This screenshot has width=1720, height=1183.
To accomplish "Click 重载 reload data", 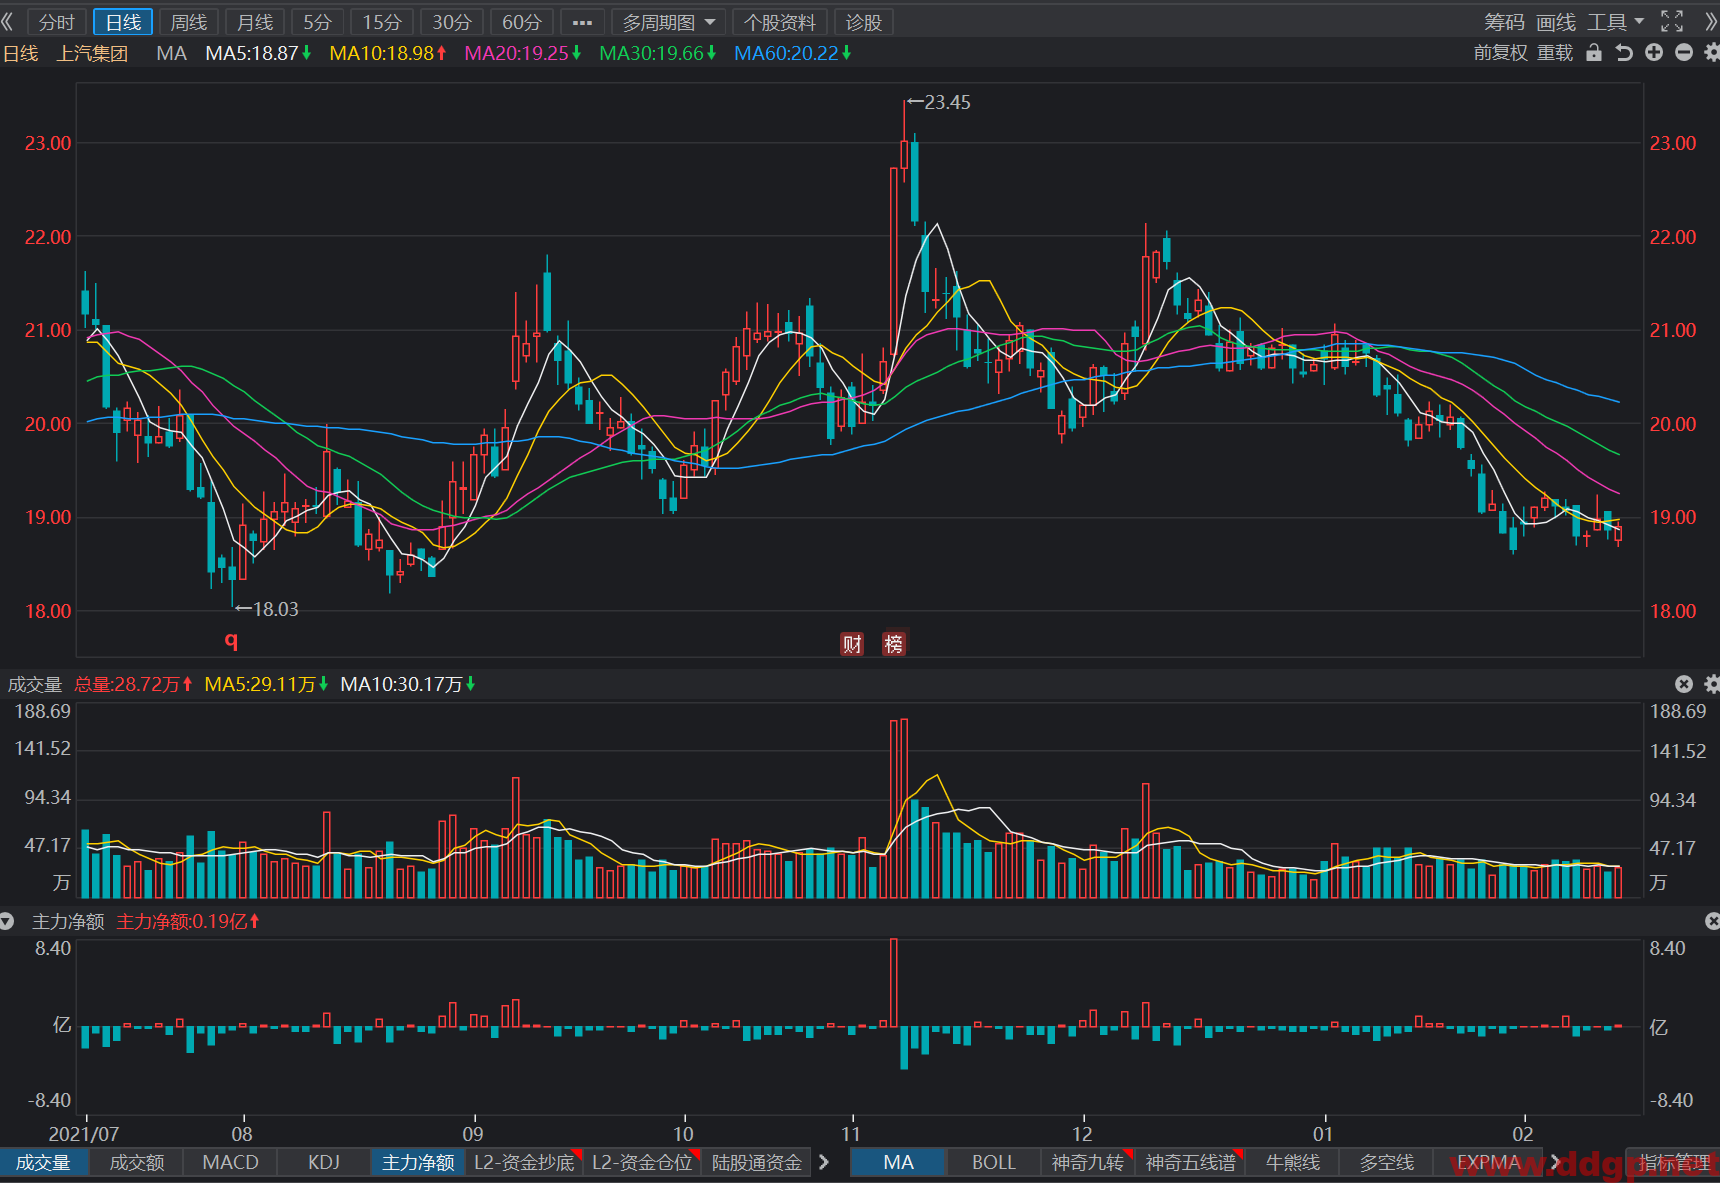I will 1555,53.
